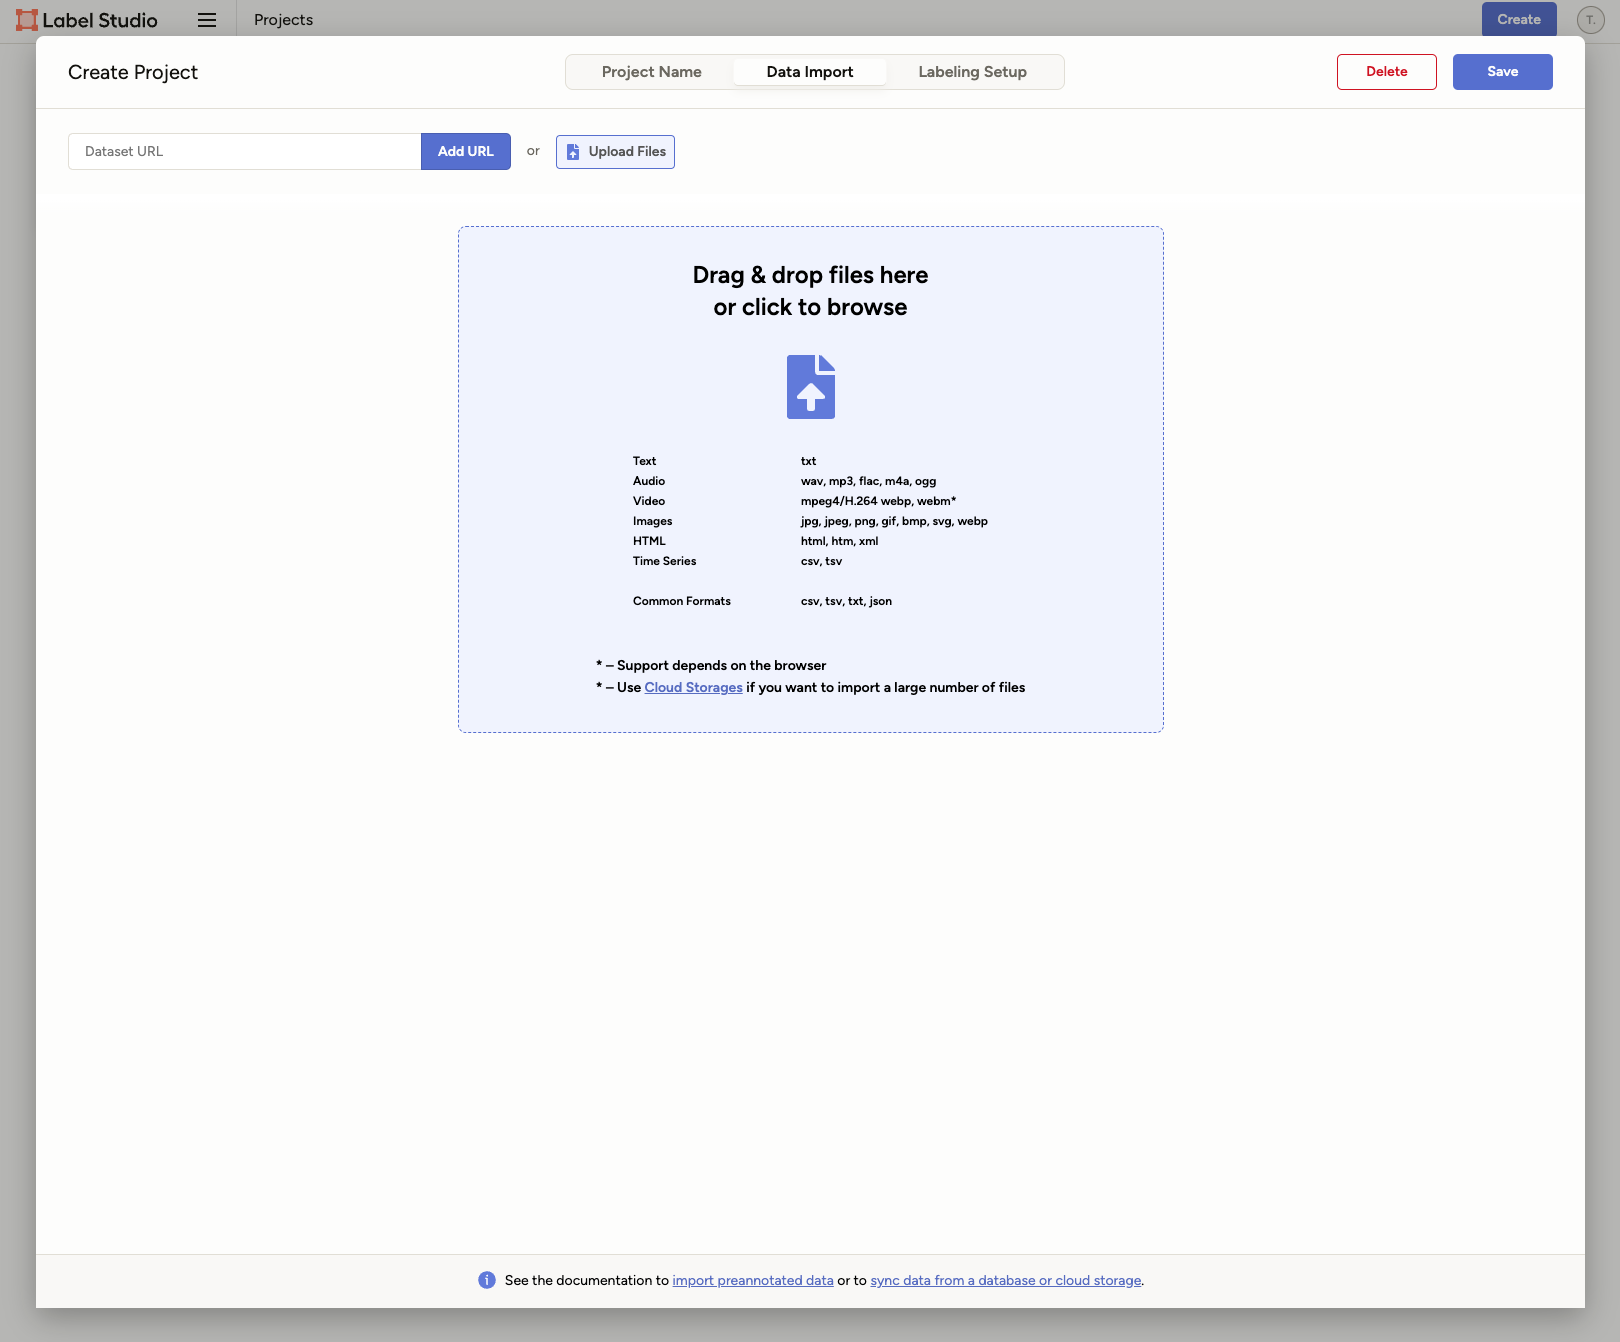Click the 'Audio' format label
Viewport: 1620px width, 1342px height.
[x=649, y=481]
